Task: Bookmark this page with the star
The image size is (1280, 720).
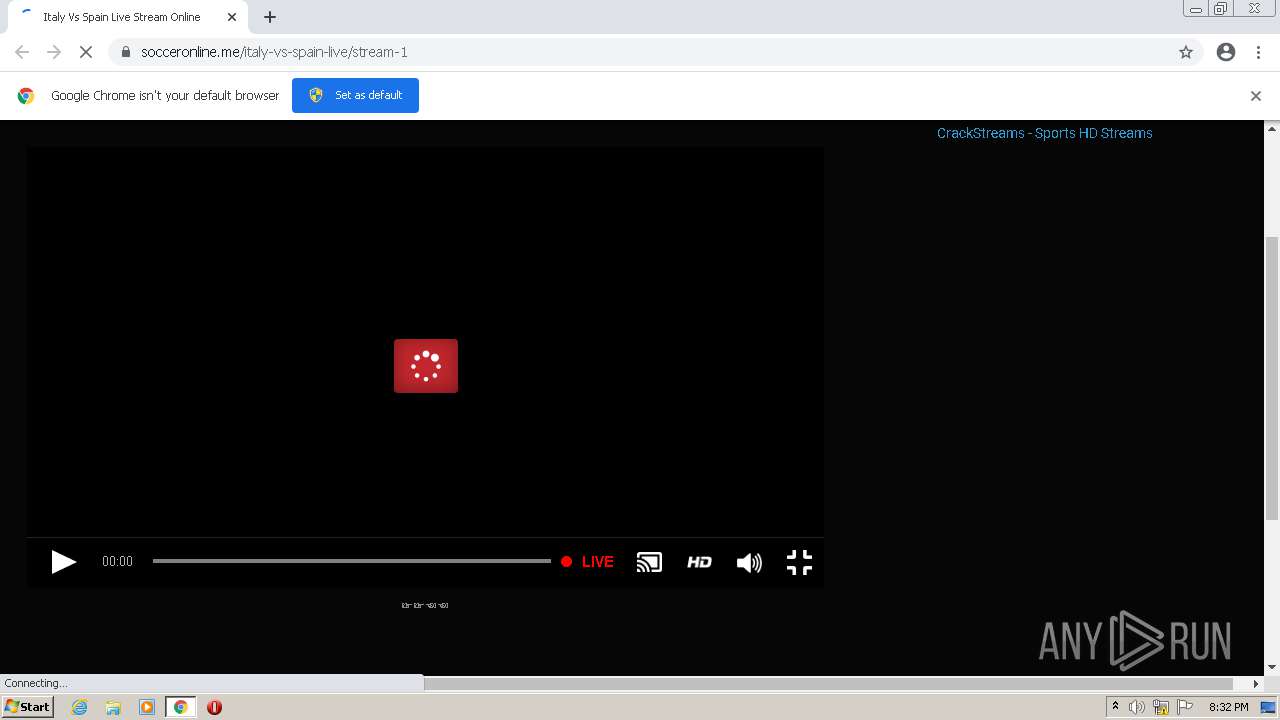Action: point(1186,52)
